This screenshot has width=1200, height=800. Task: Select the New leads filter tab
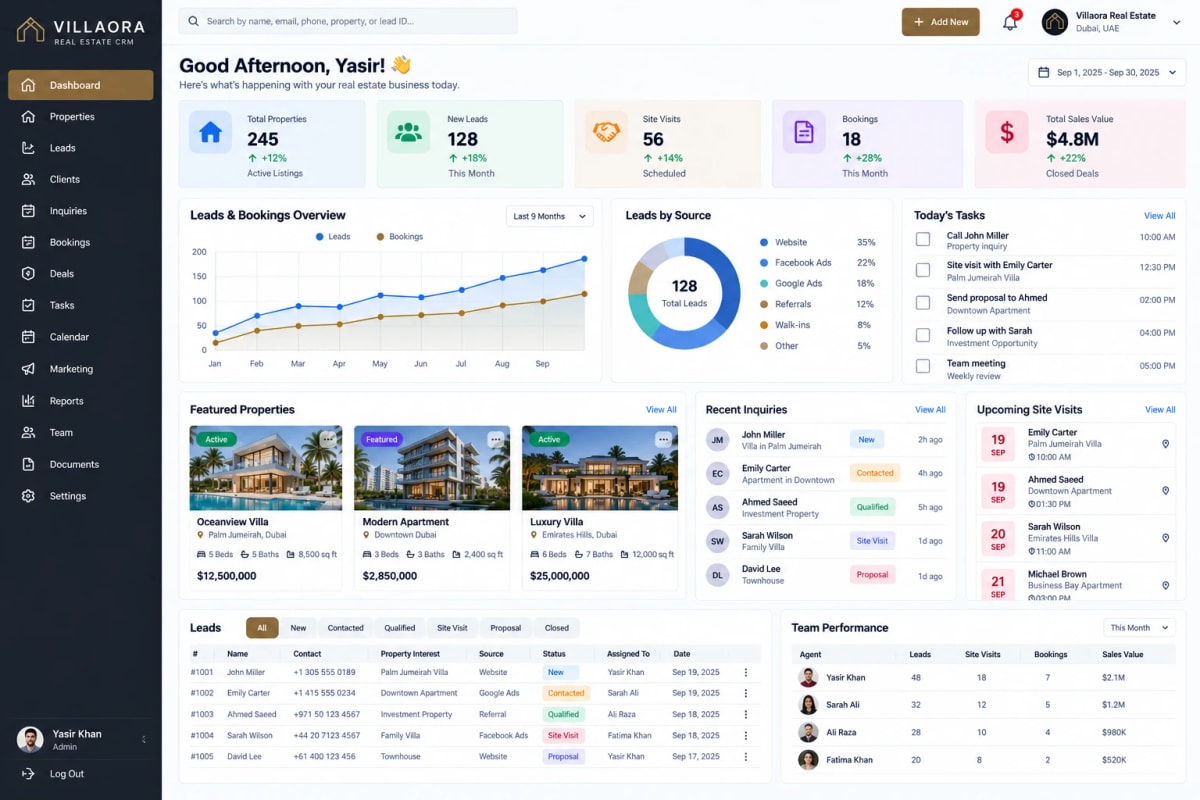(298, 628)
